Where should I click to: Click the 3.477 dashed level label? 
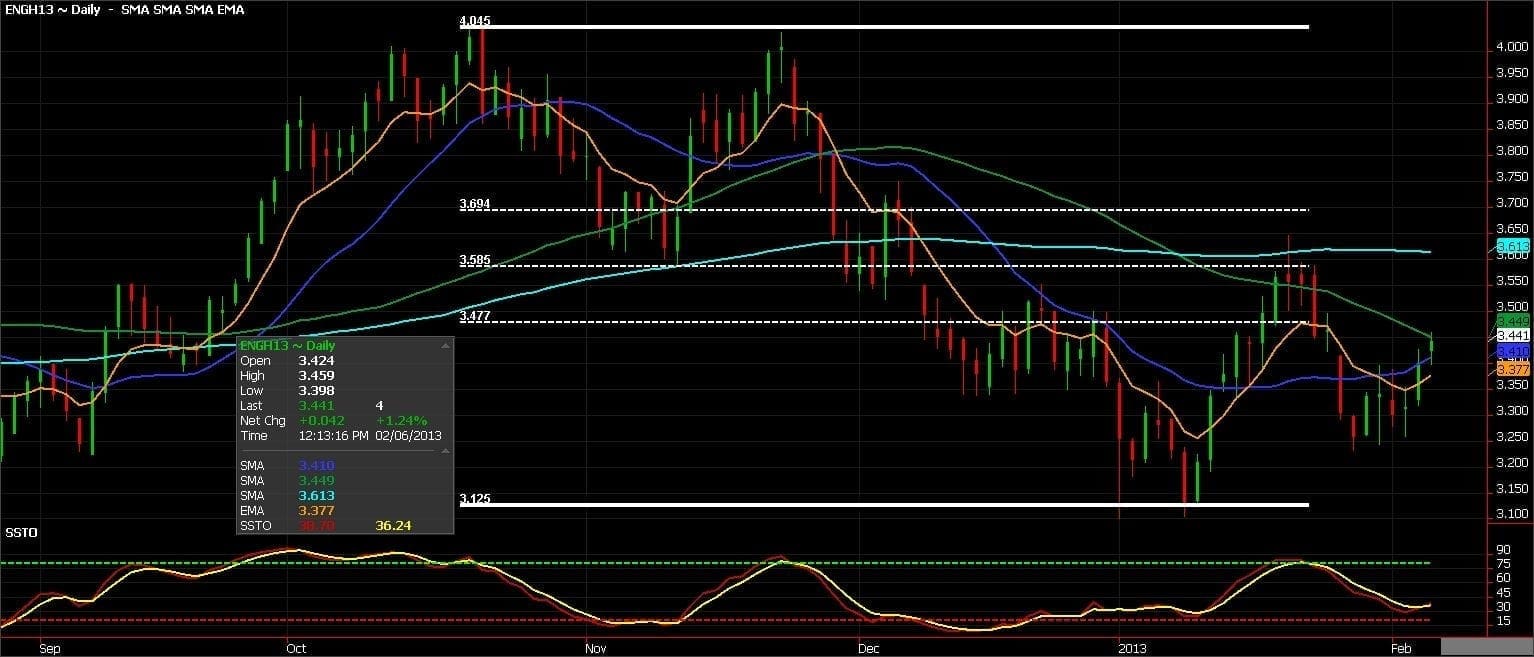click(x=475, y=316)
